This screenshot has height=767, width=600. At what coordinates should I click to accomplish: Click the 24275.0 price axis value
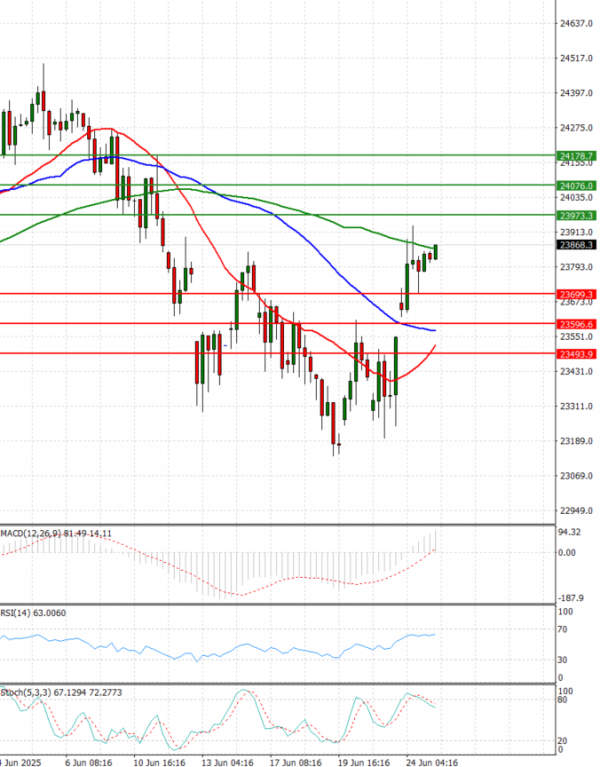click(576, 128)
